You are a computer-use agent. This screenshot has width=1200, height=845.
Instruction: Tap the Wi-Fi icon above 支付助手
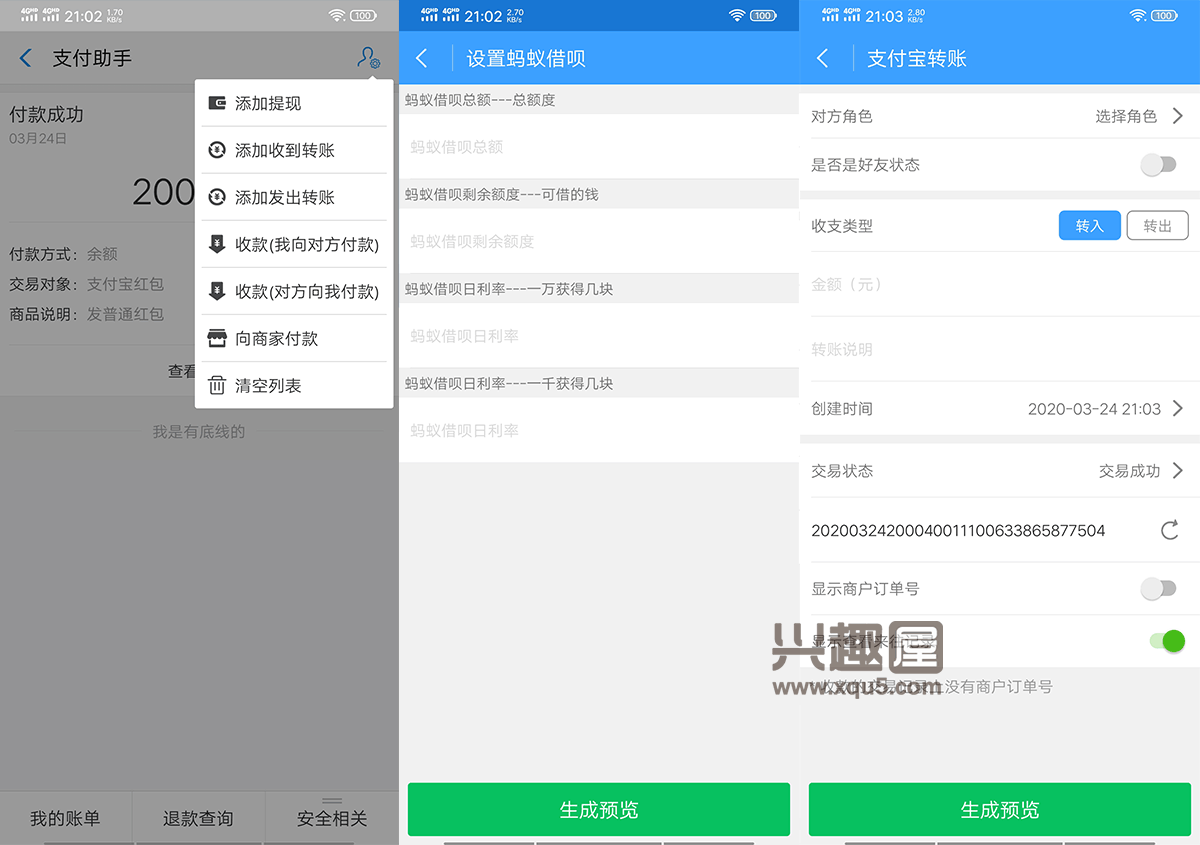click(337, 16)
